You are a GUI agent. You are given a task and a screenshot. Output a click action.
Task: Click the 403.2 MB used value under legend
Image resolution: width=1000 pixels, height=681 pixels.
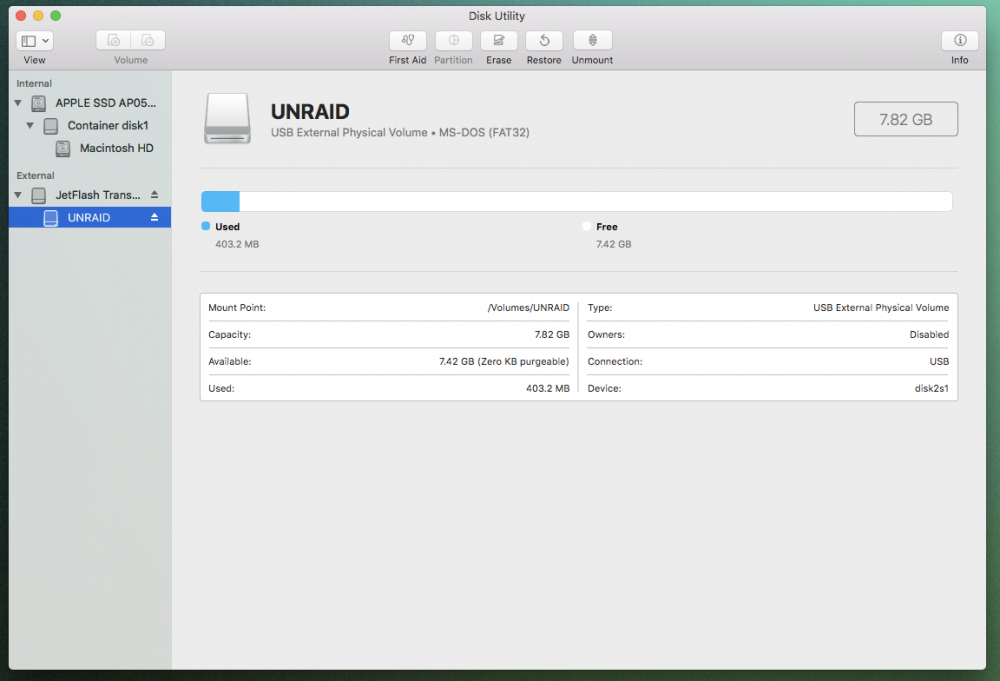[237, 244]
